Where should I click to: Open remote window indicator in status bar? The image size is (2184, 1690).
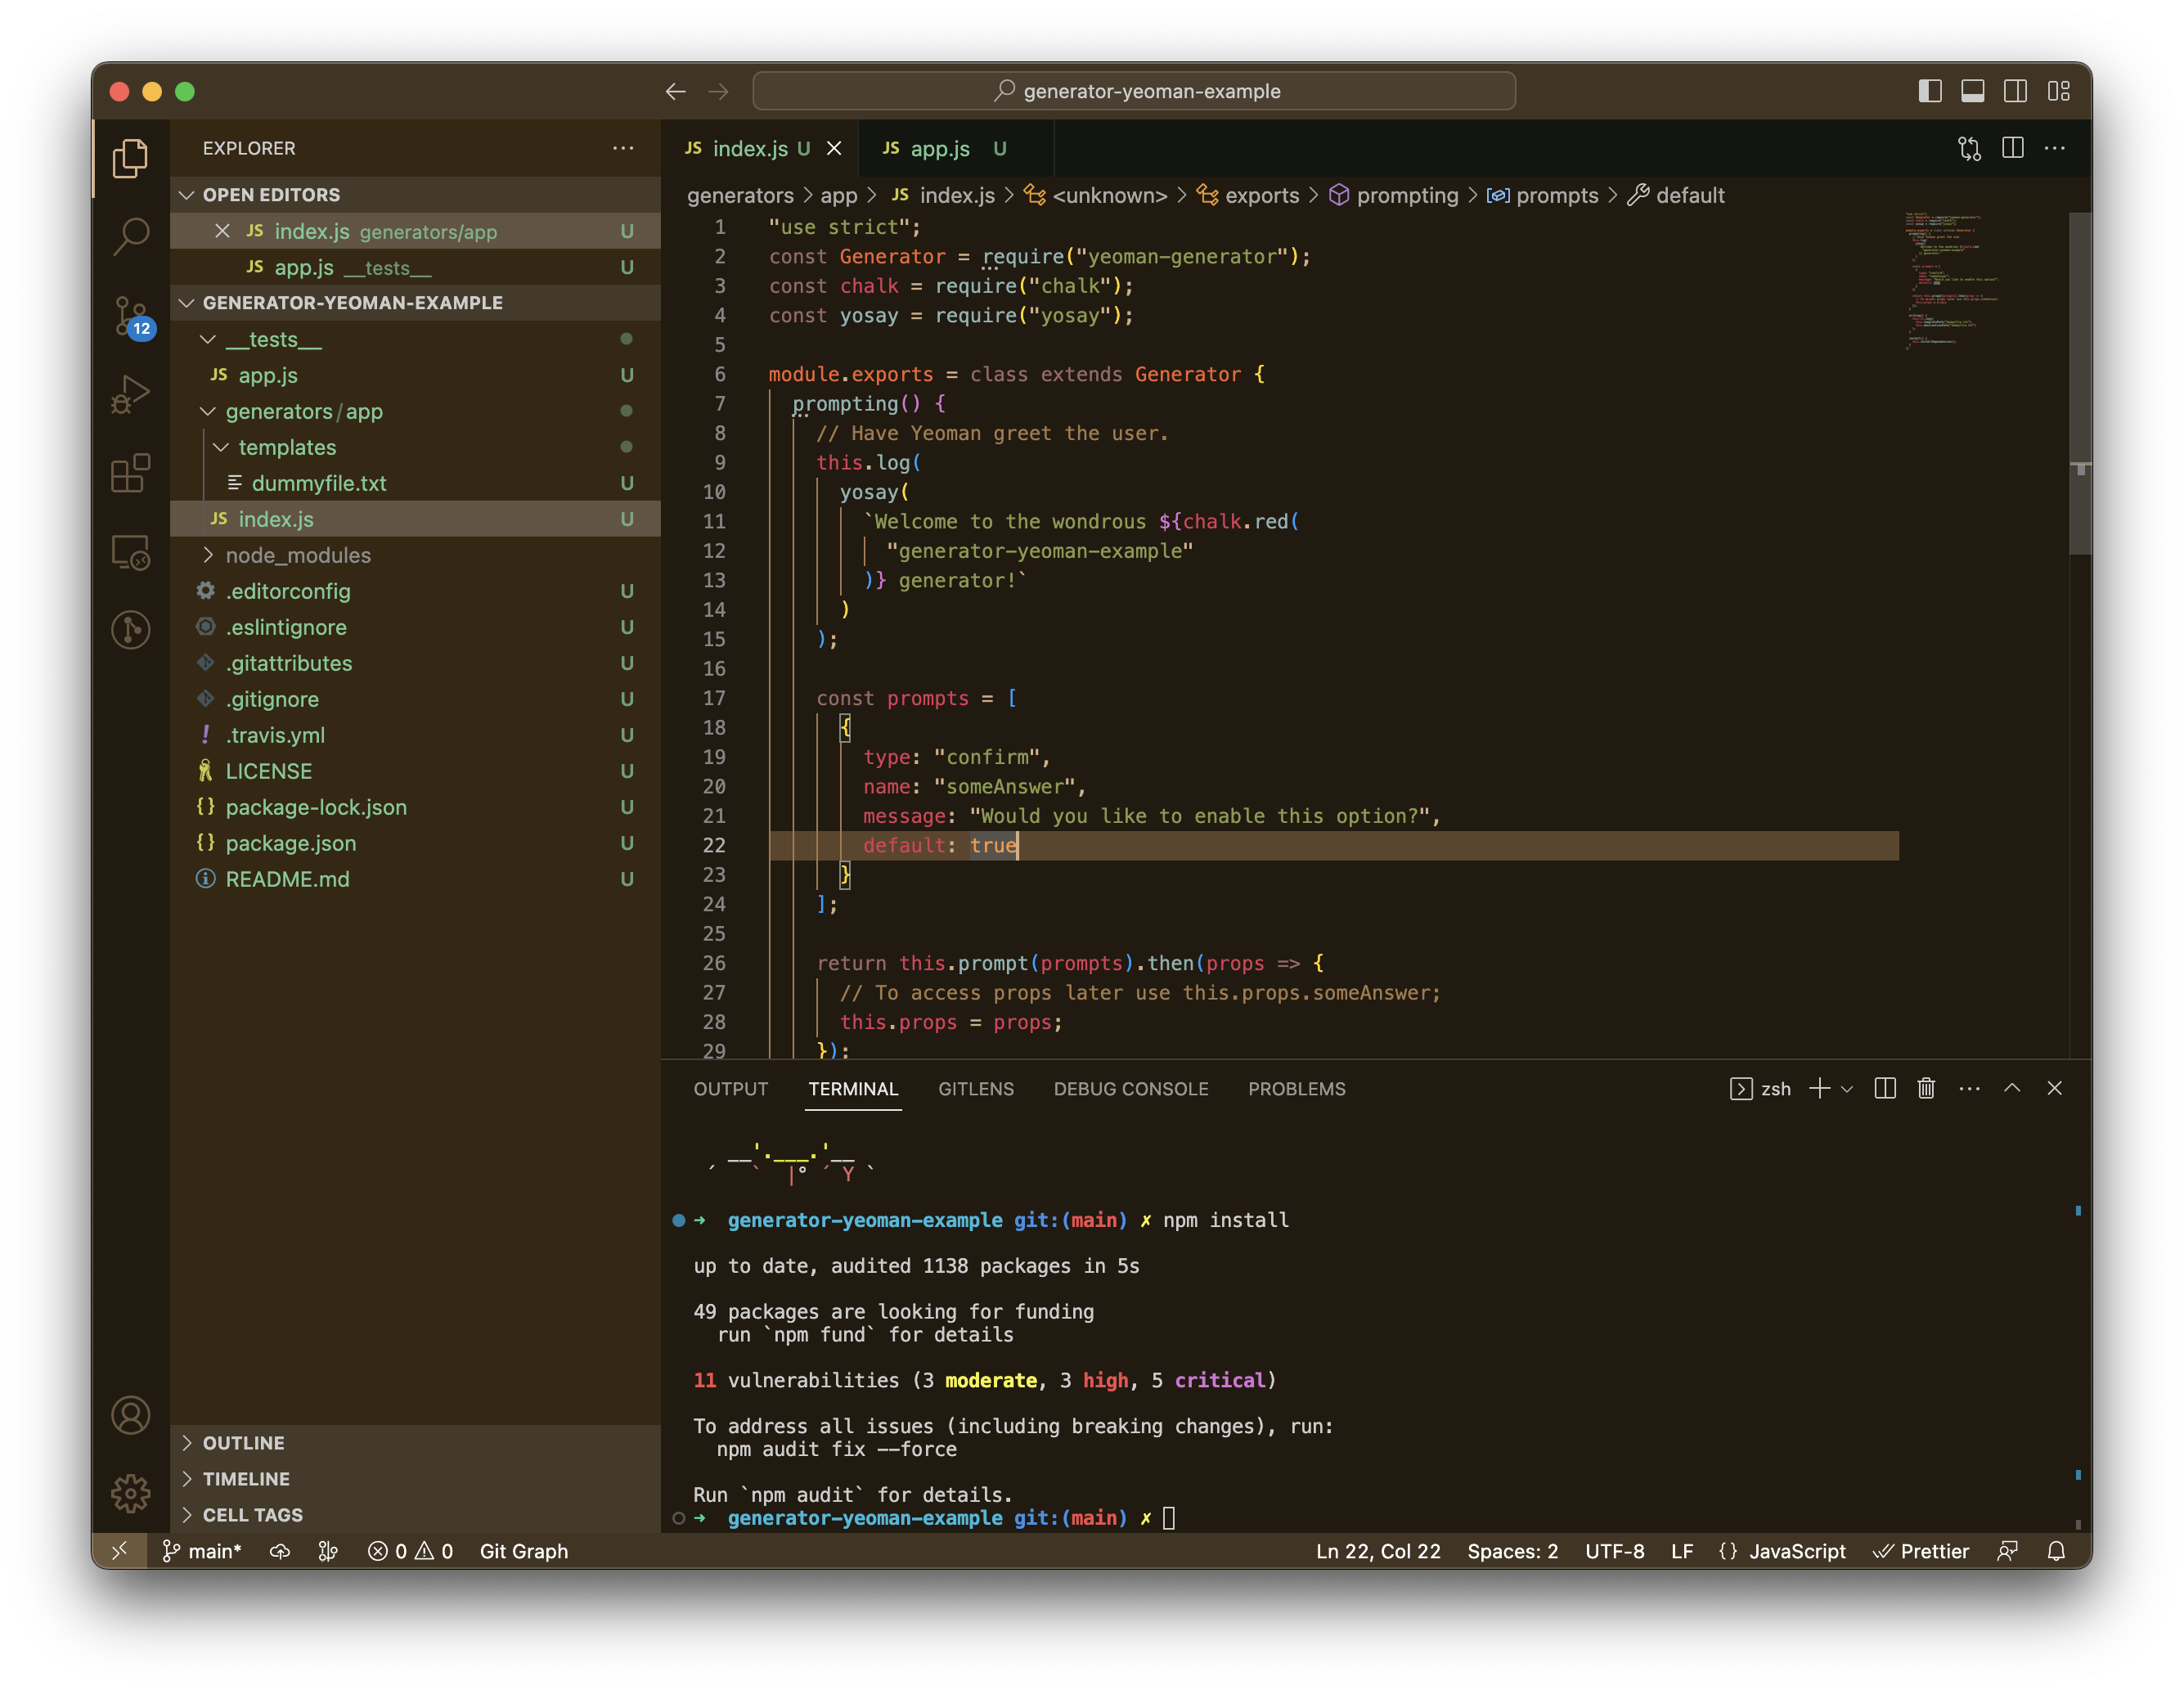tap(119, 1550)
